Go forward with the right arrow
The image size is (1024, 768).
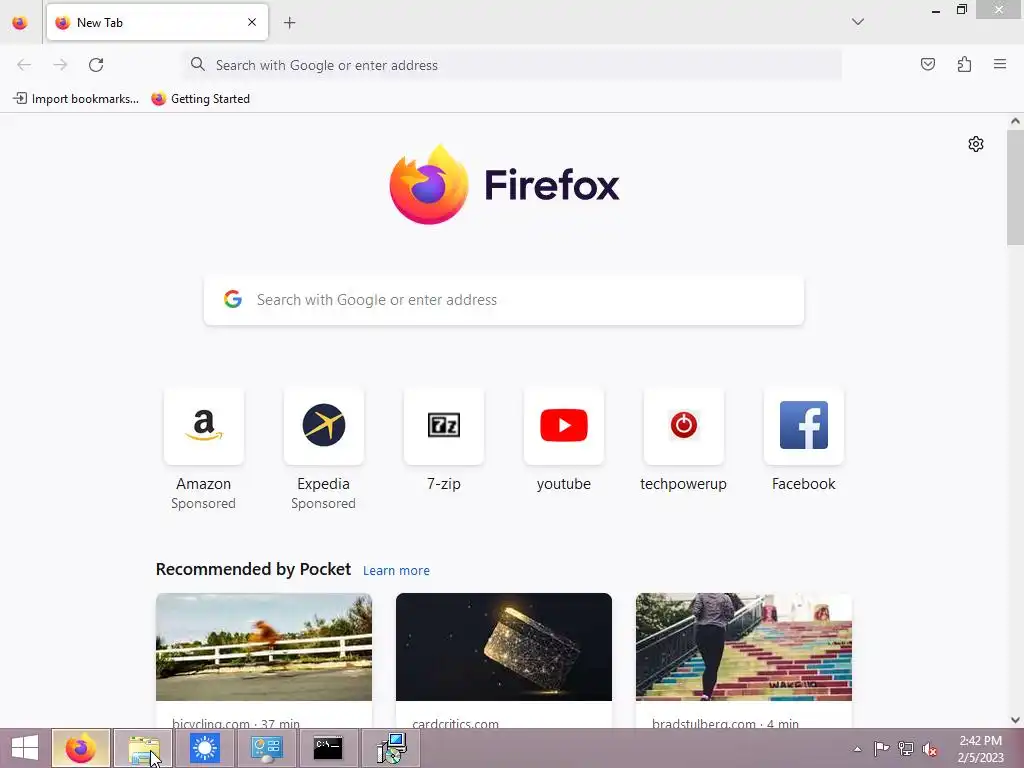[60, 65]
